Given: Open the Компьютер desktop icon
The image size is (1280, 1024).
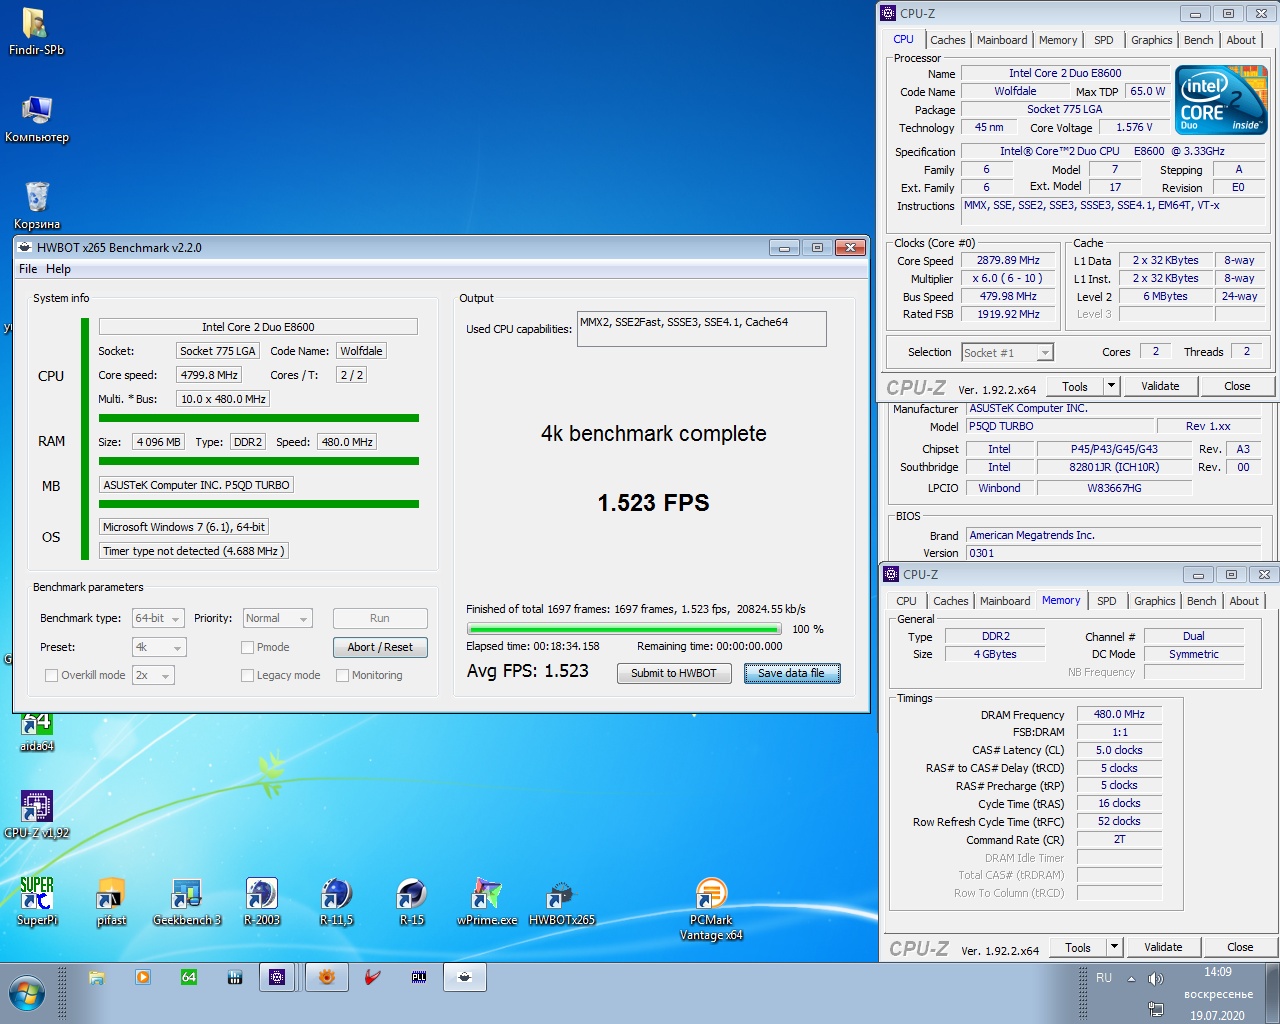Looking at the screenshot, I should click(x=37, y=119).
